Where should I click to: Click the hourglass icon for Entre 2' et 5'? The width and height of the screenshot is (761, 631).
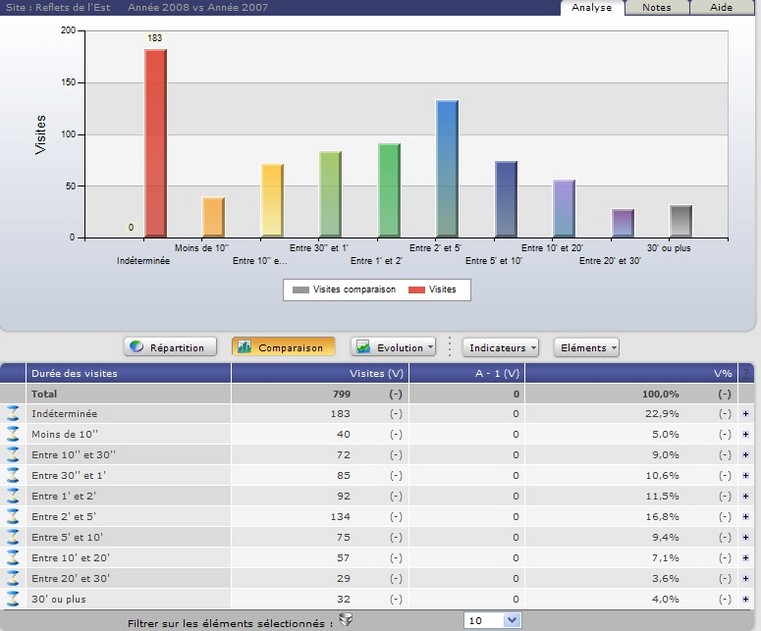[13, 517]
